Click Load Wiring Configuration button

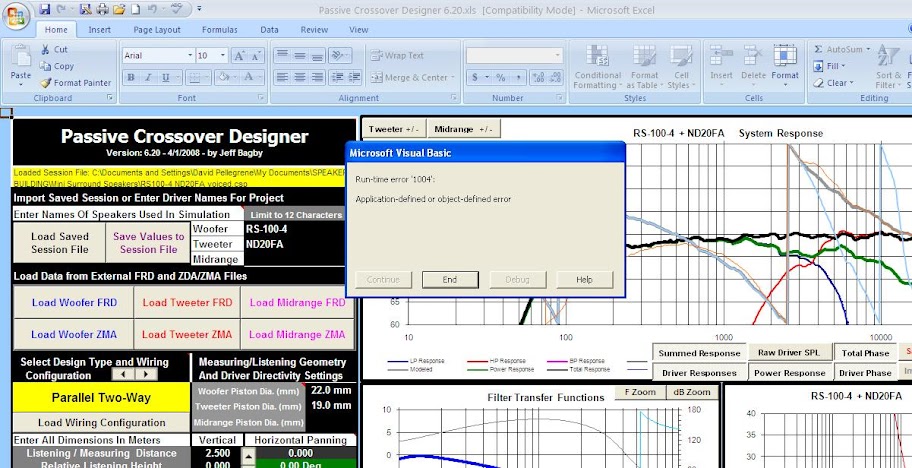[x=101, y=423]
